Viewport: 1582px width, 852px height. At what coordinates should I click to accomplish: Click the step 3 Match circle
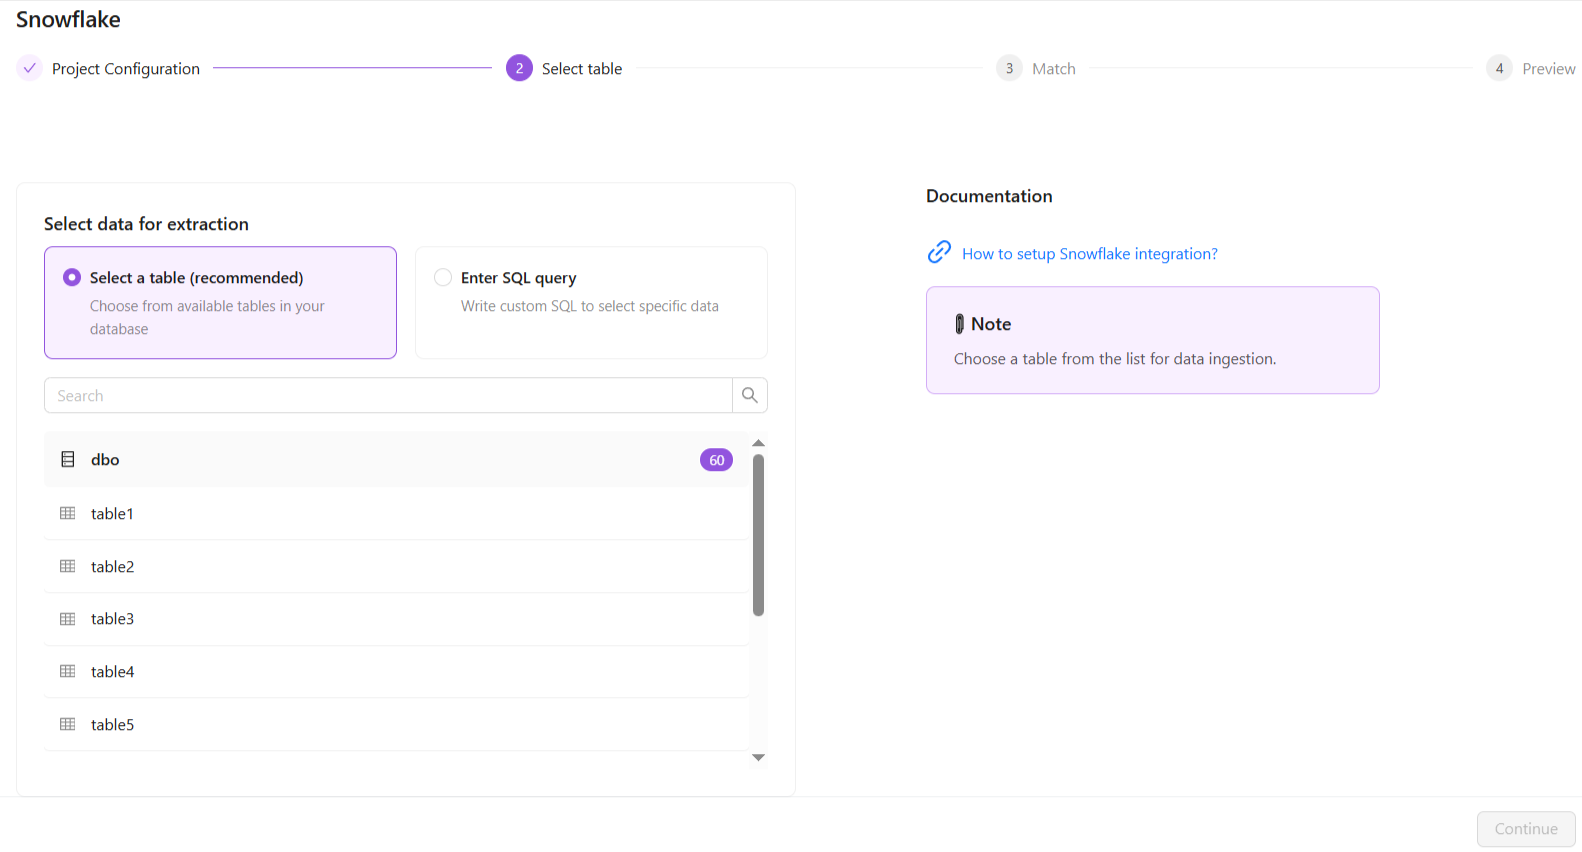1009,68
